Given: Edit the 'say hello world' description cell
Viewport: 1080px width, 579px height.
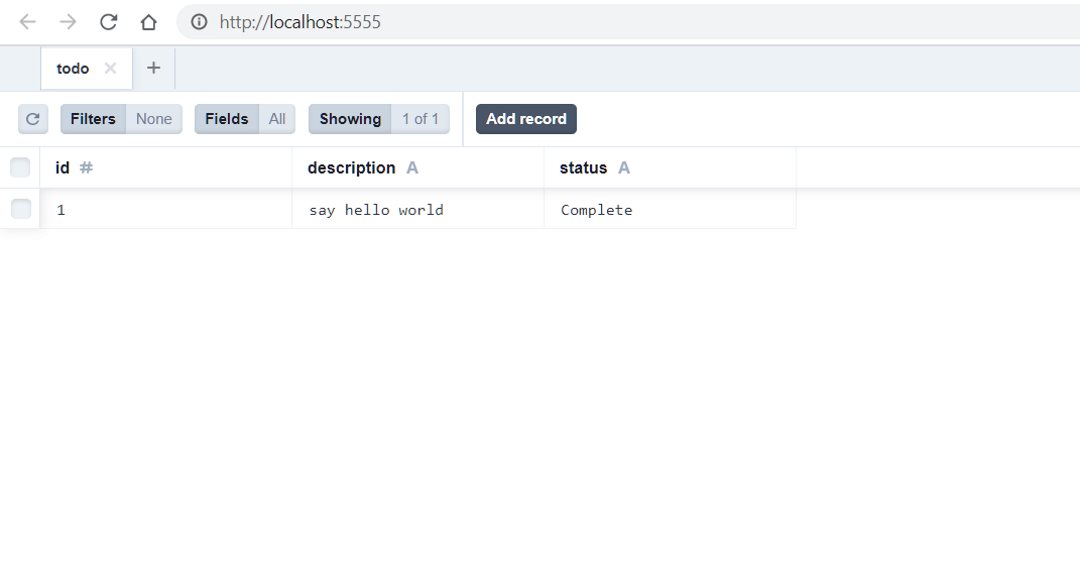Looking at the screenshot, I should [x=376, y=210].
